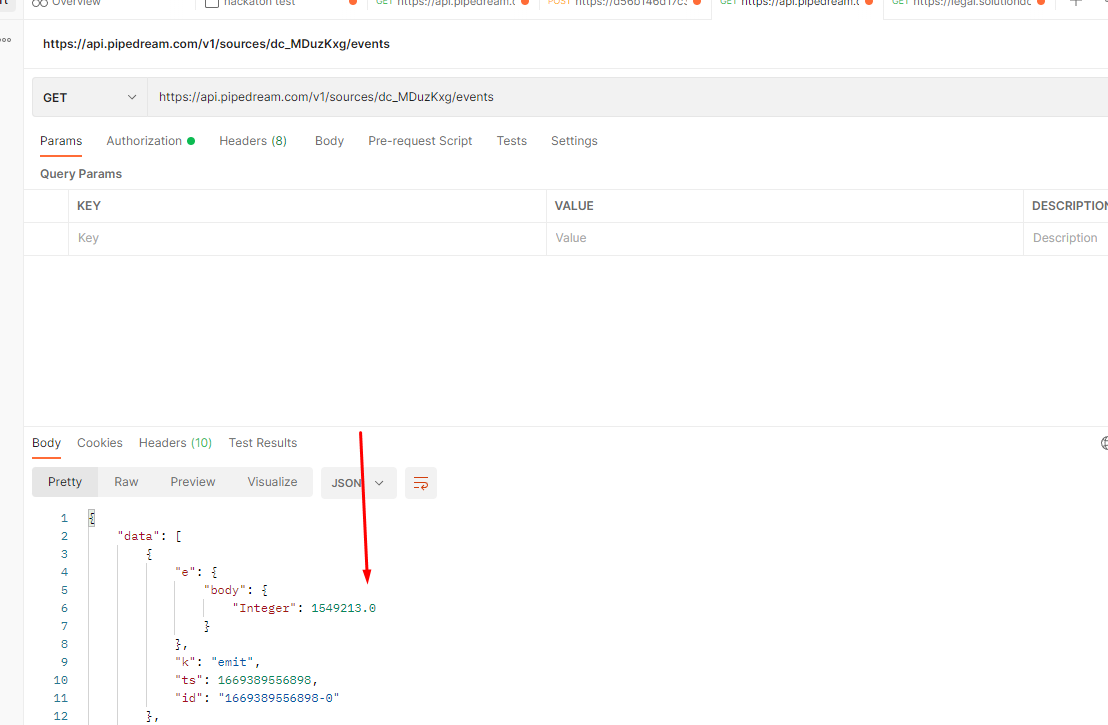
Task: Click the "id": "1669389556898-0" line
Action: coord(257,698)
